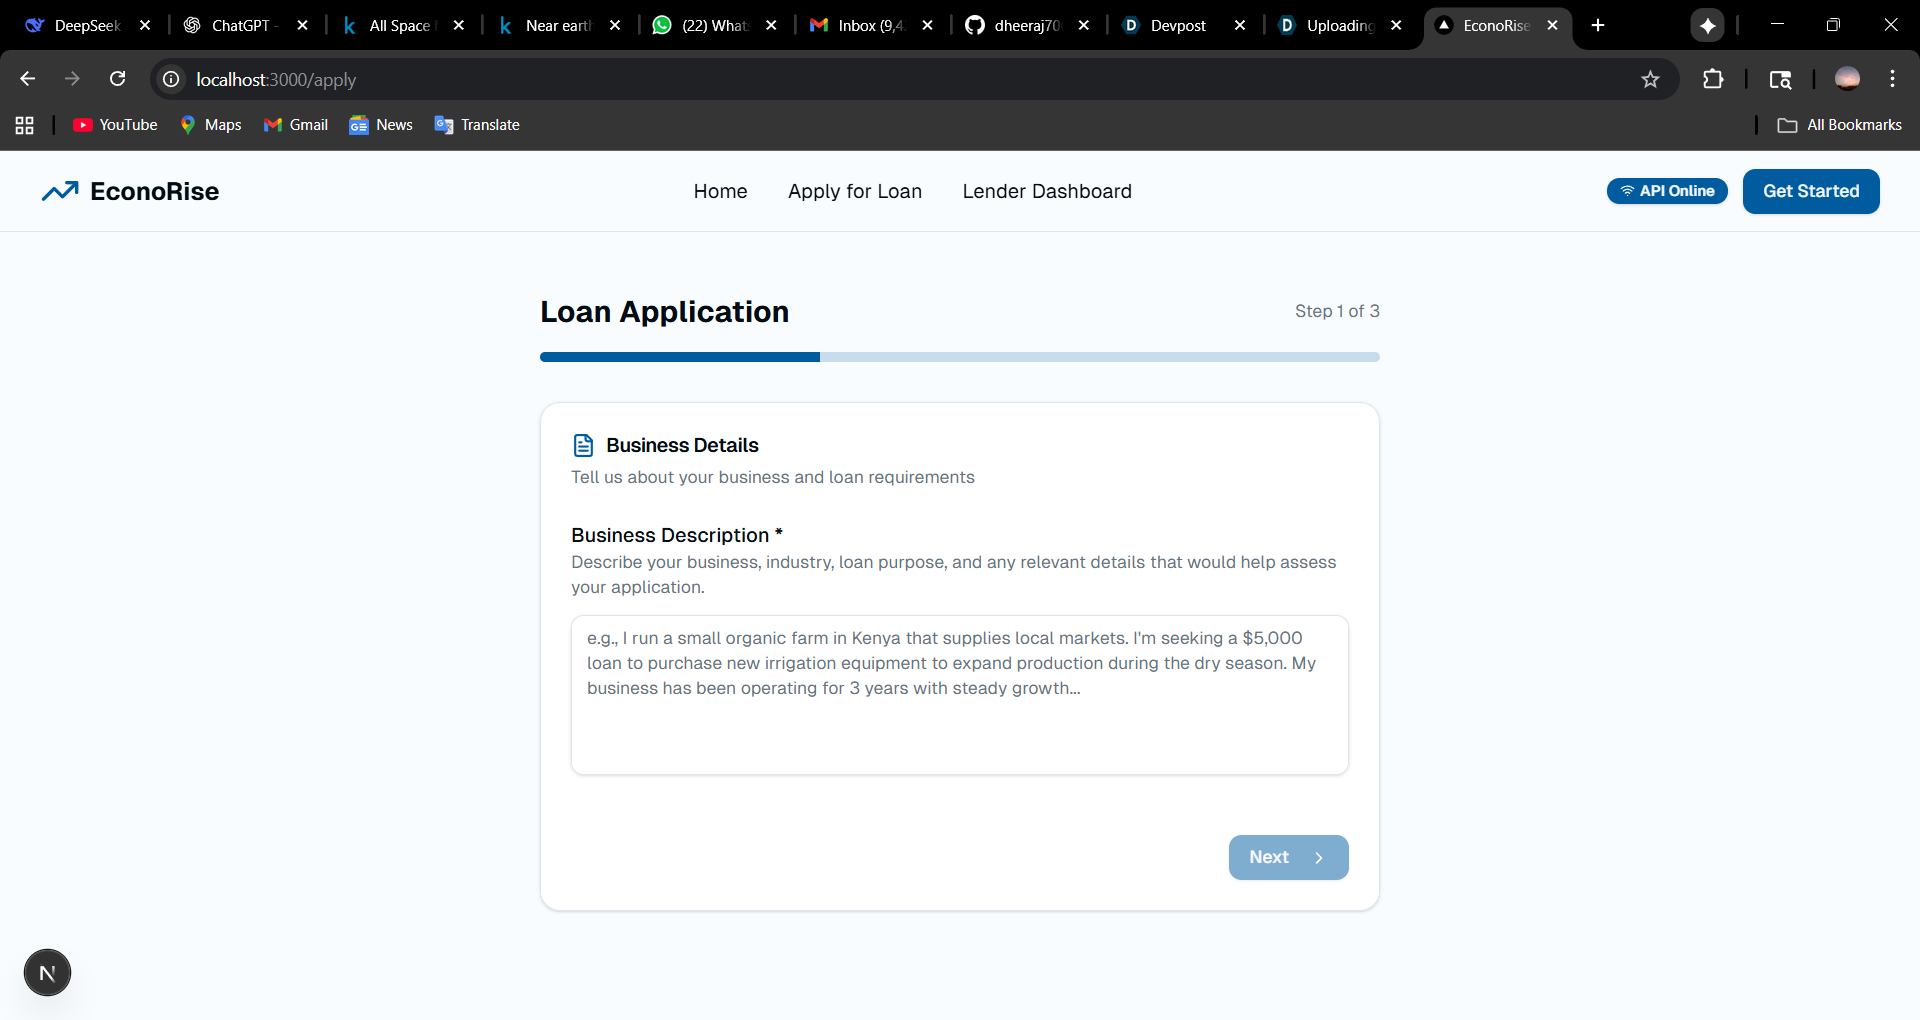Focus the Business Description text area

[960, 695]
